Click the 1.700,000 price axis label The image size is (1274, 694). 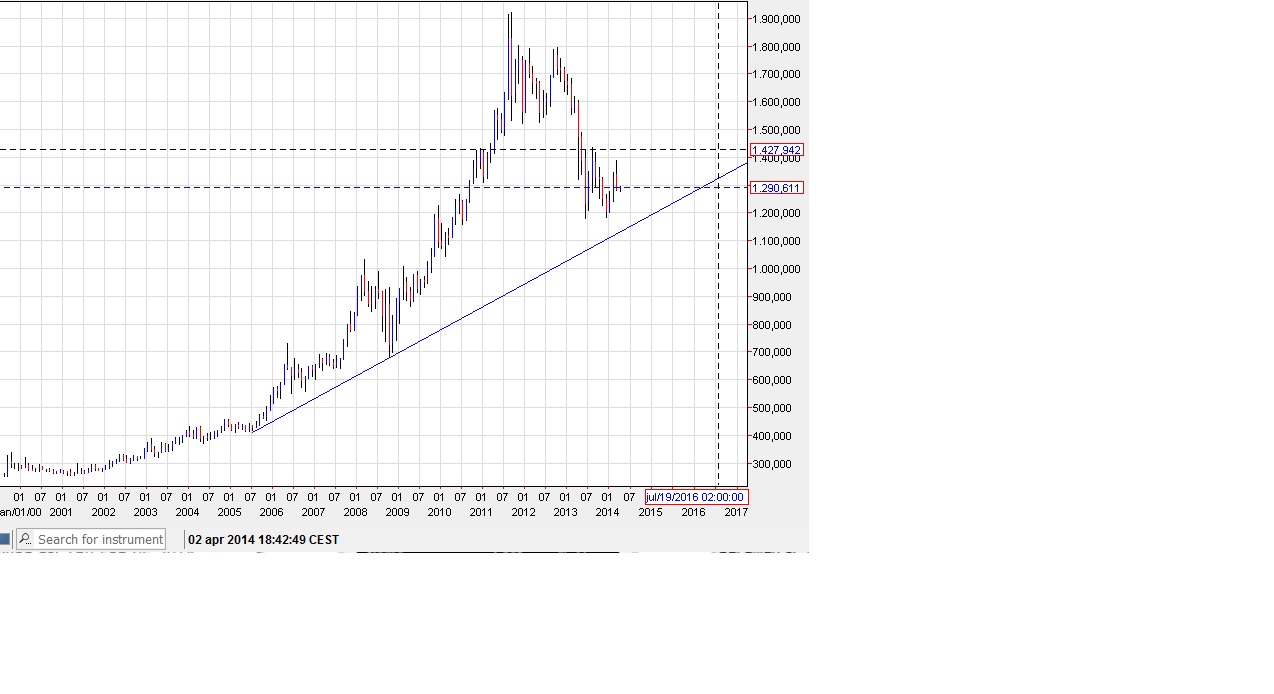click(x=777, y=74)
